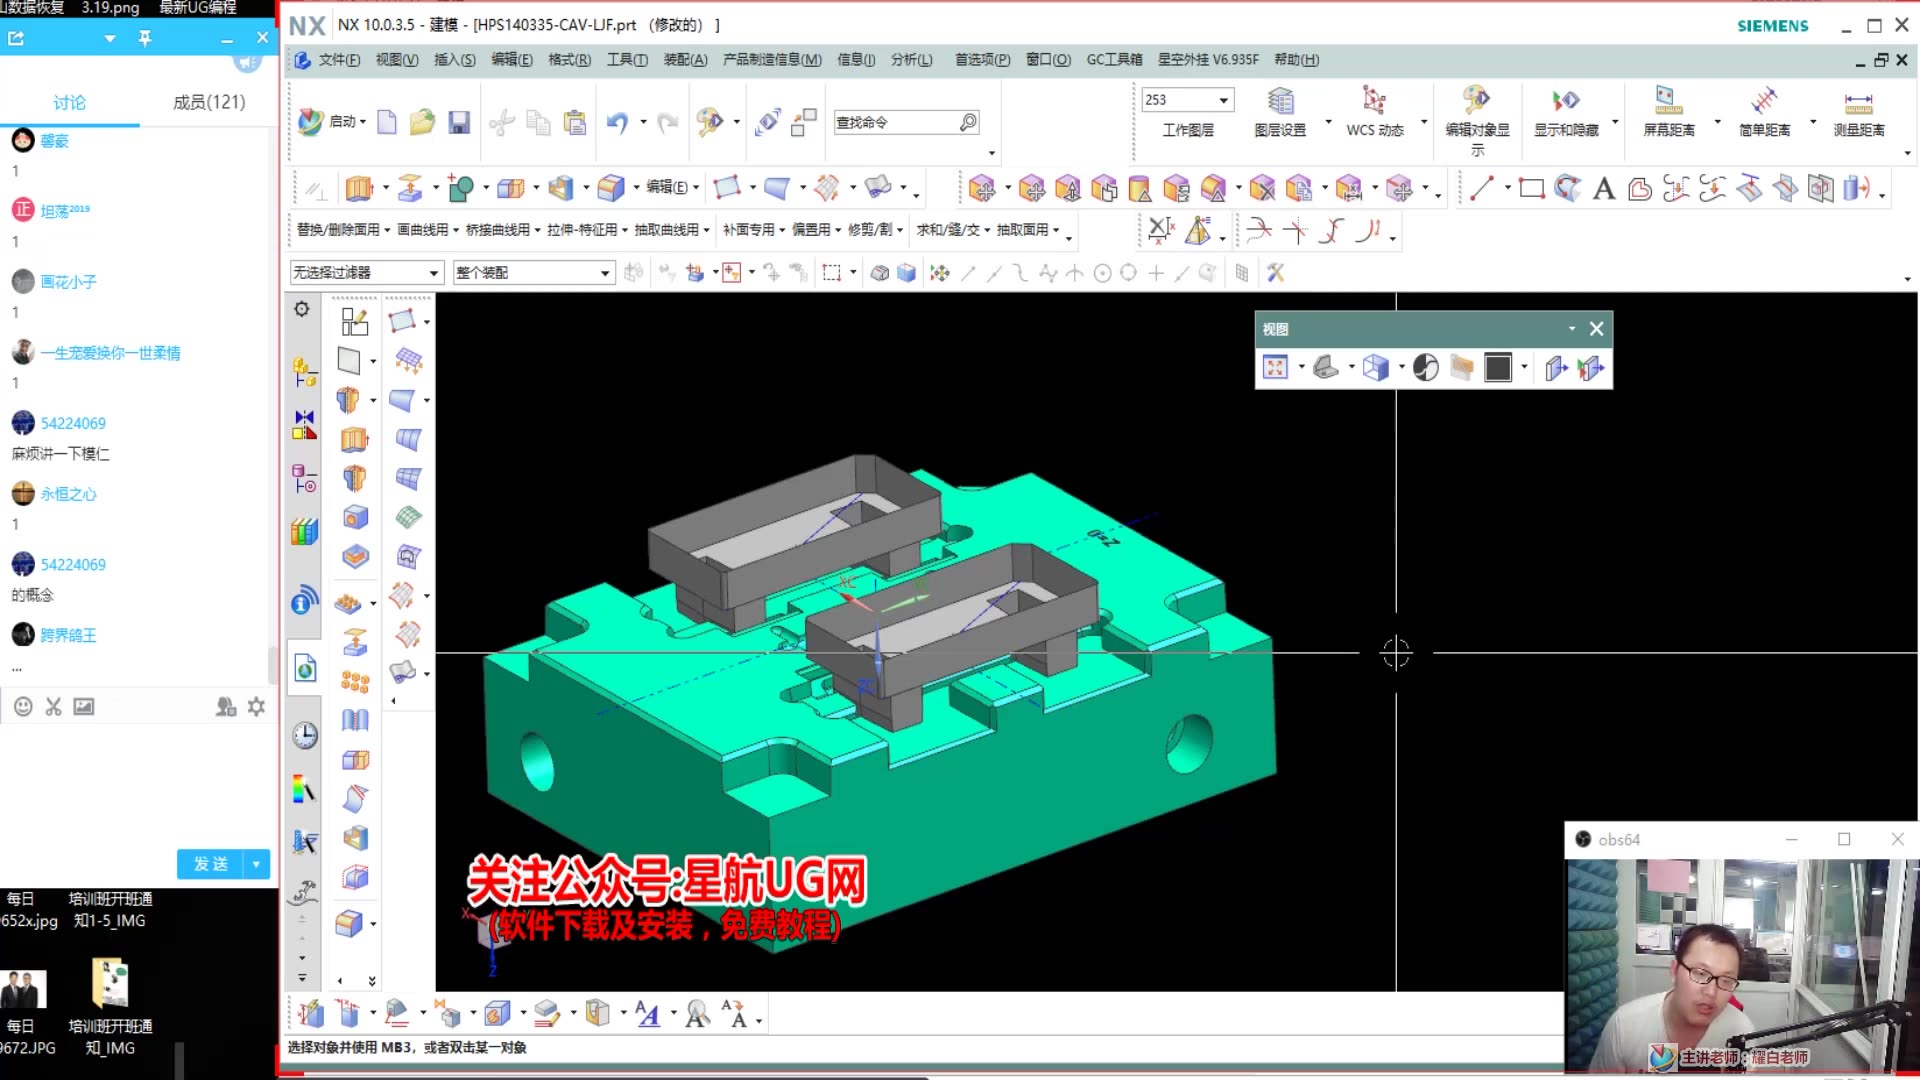Click the Undo arrow icon

(617, 122)
